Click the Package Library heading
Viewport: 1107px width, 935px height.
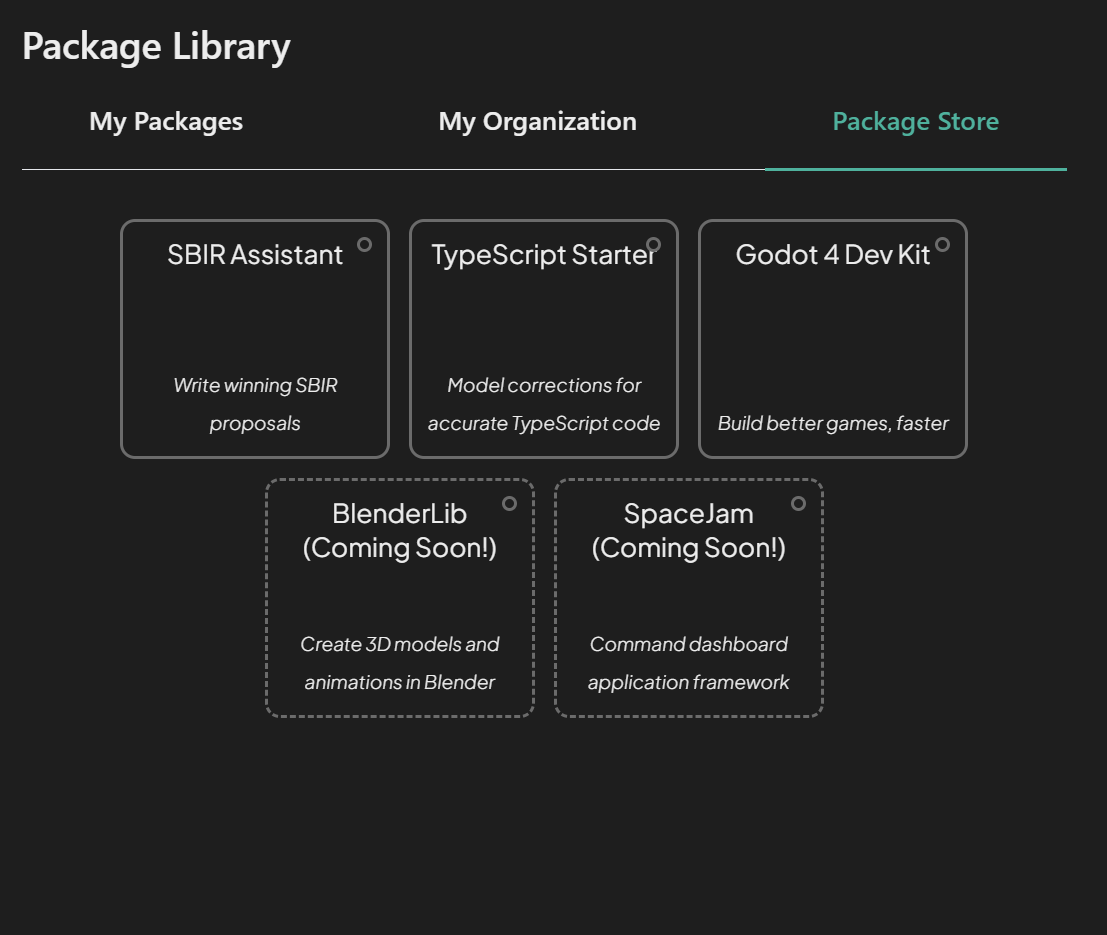coord(156,47)
